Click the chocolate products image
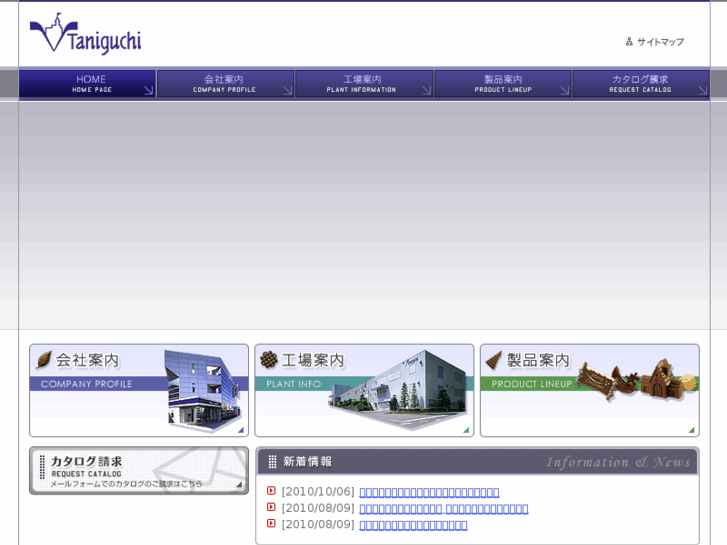Screen dimensions: 727x545 (x=636, y=379)
